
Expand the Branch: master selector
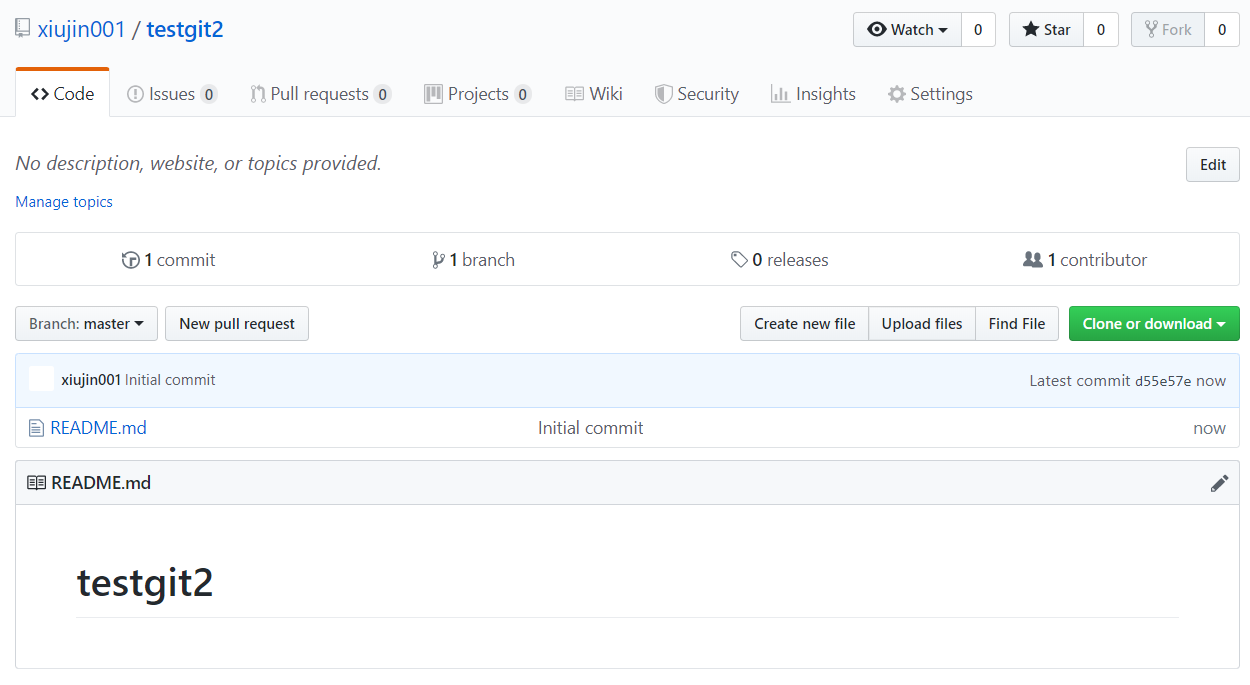tap(86, 324)
